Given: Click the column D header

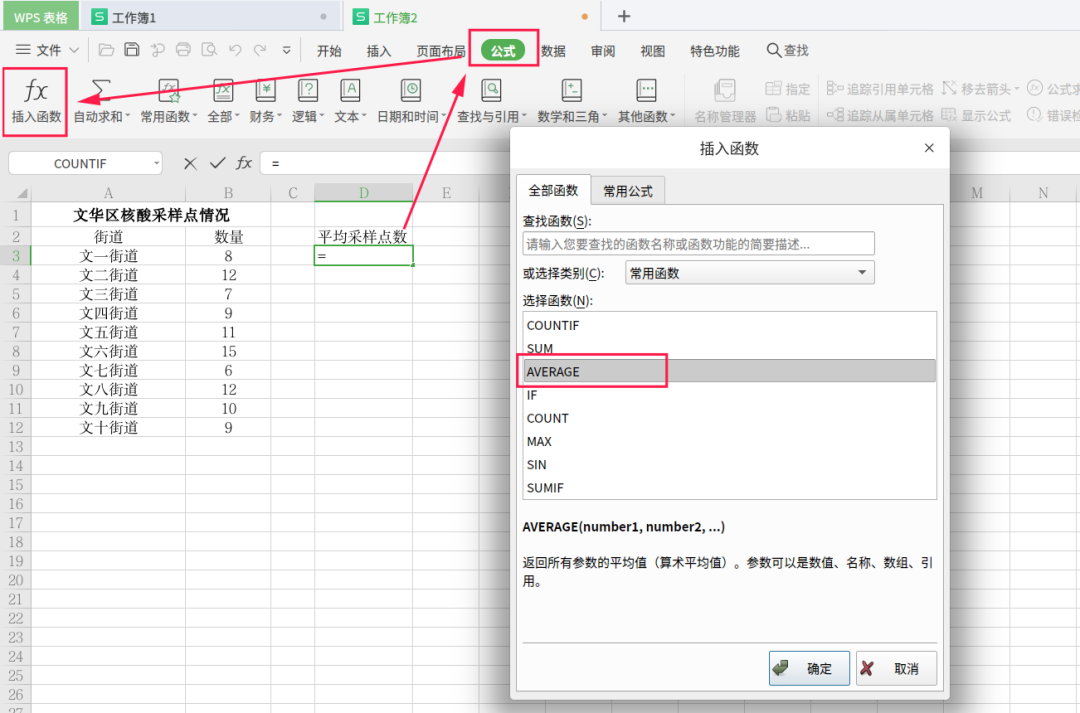Looking at the screenshot, I should click(x=364, y=193).
